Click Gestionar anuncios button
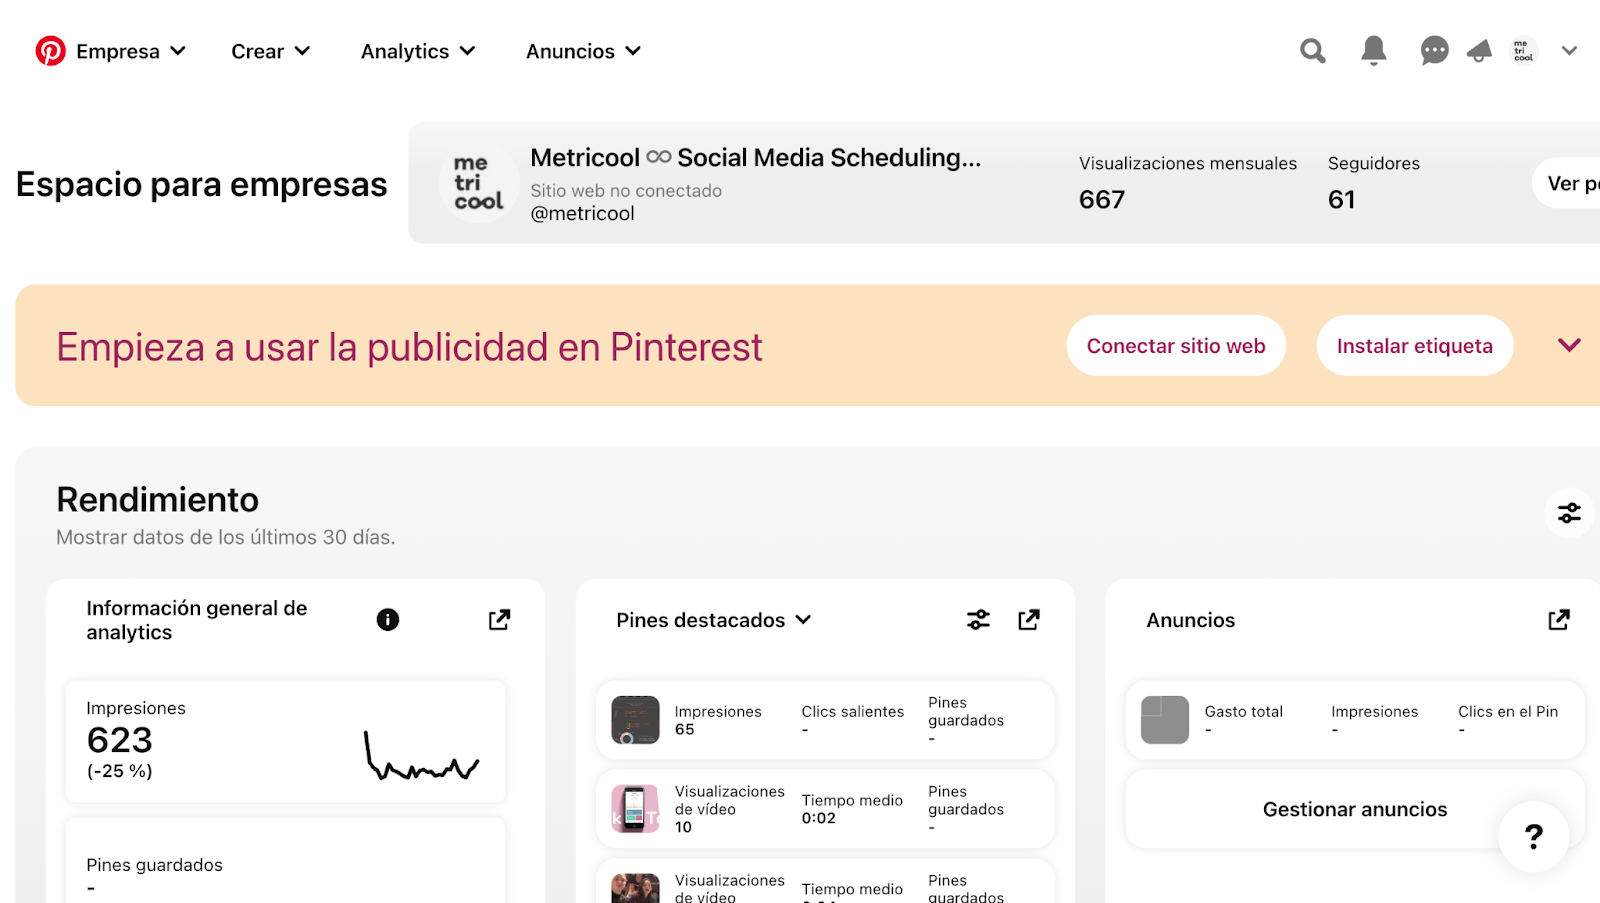Viewport: 1600px width, 903px height. (x=1354, y=809)
